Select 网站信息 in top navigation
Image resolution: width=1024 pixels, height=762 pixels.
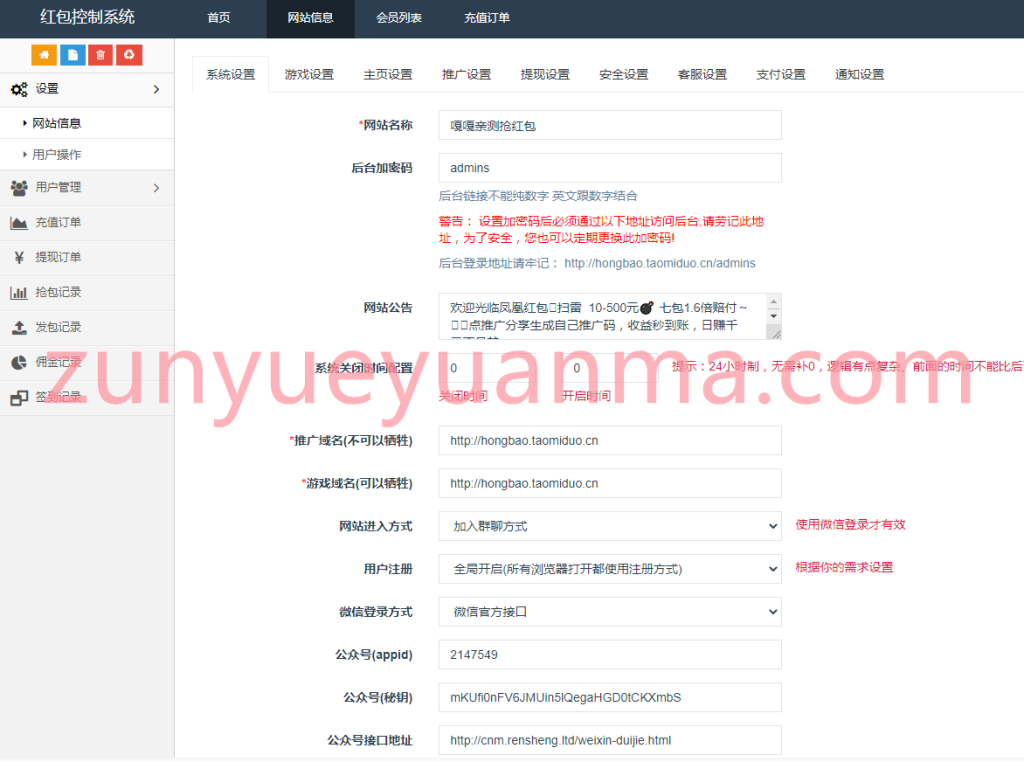310,18
